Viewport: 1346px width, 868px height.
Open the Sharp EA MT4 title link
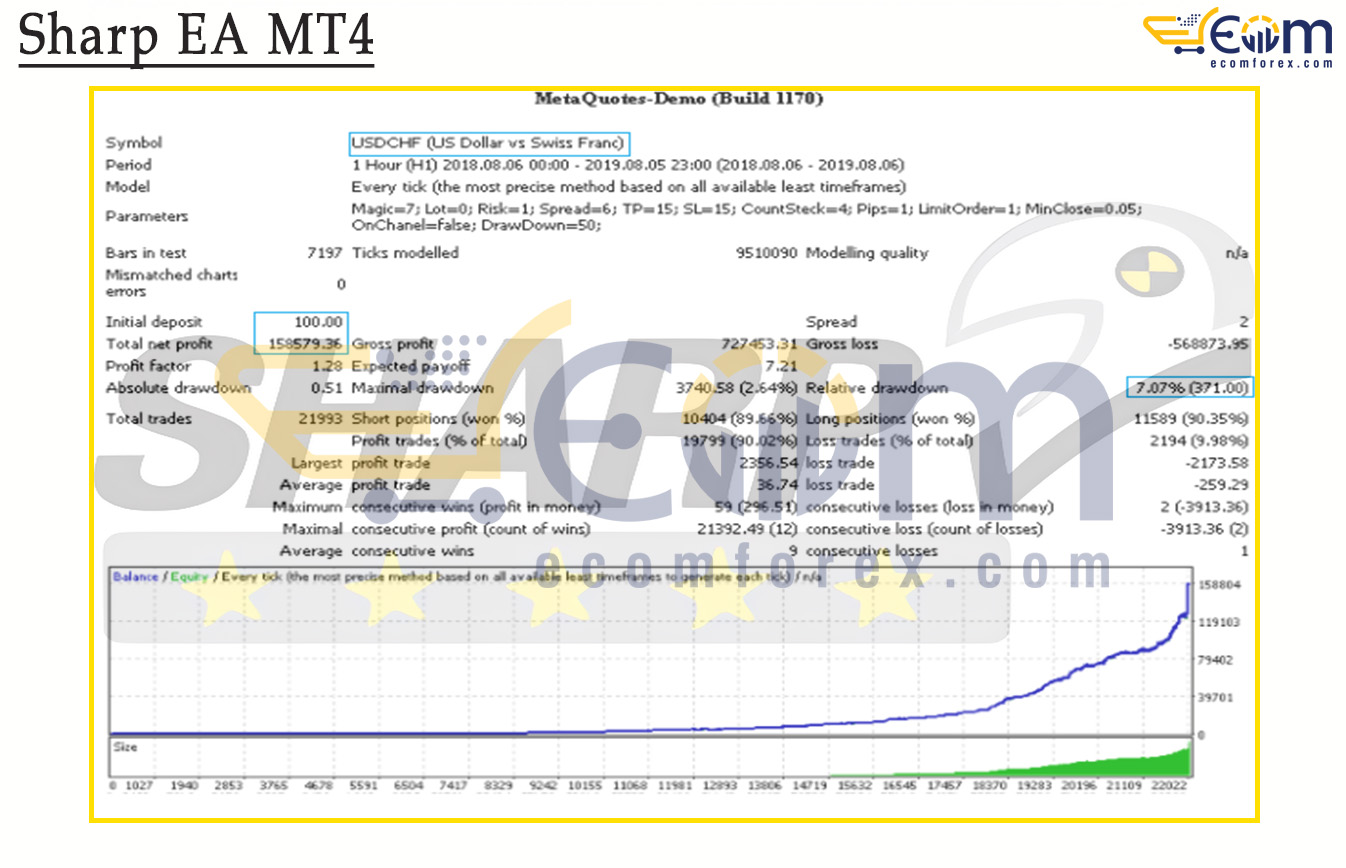coord(196,36)
